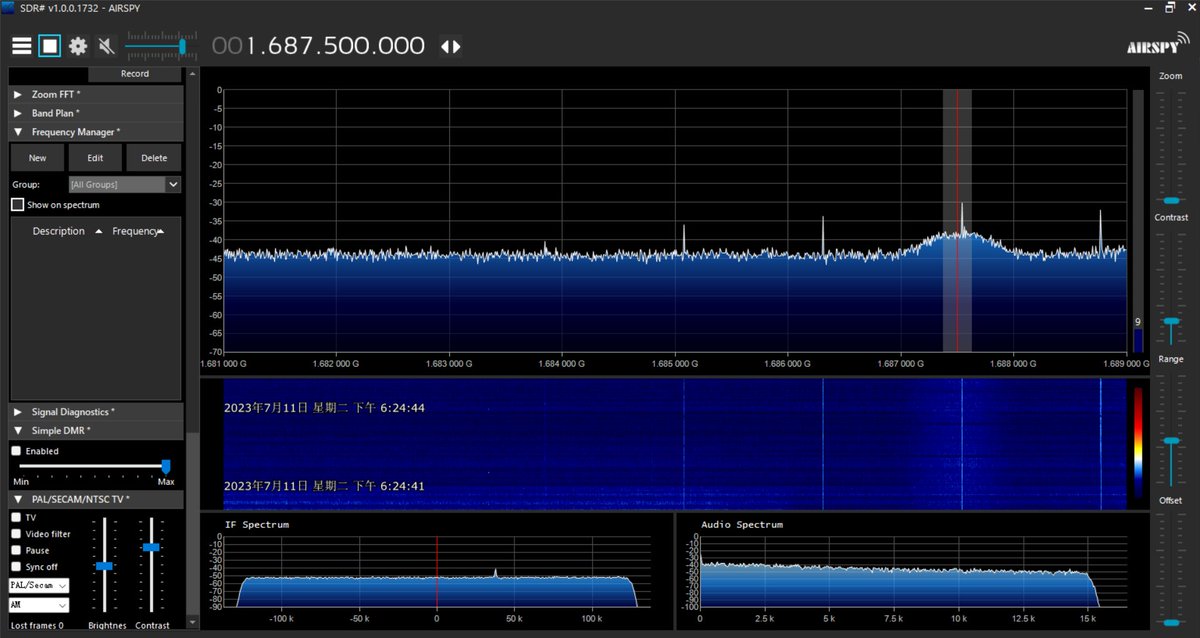Sort by Frequency column header
Screen dimensions: 1200x638
pyautogui.click(x=135, y=231)
